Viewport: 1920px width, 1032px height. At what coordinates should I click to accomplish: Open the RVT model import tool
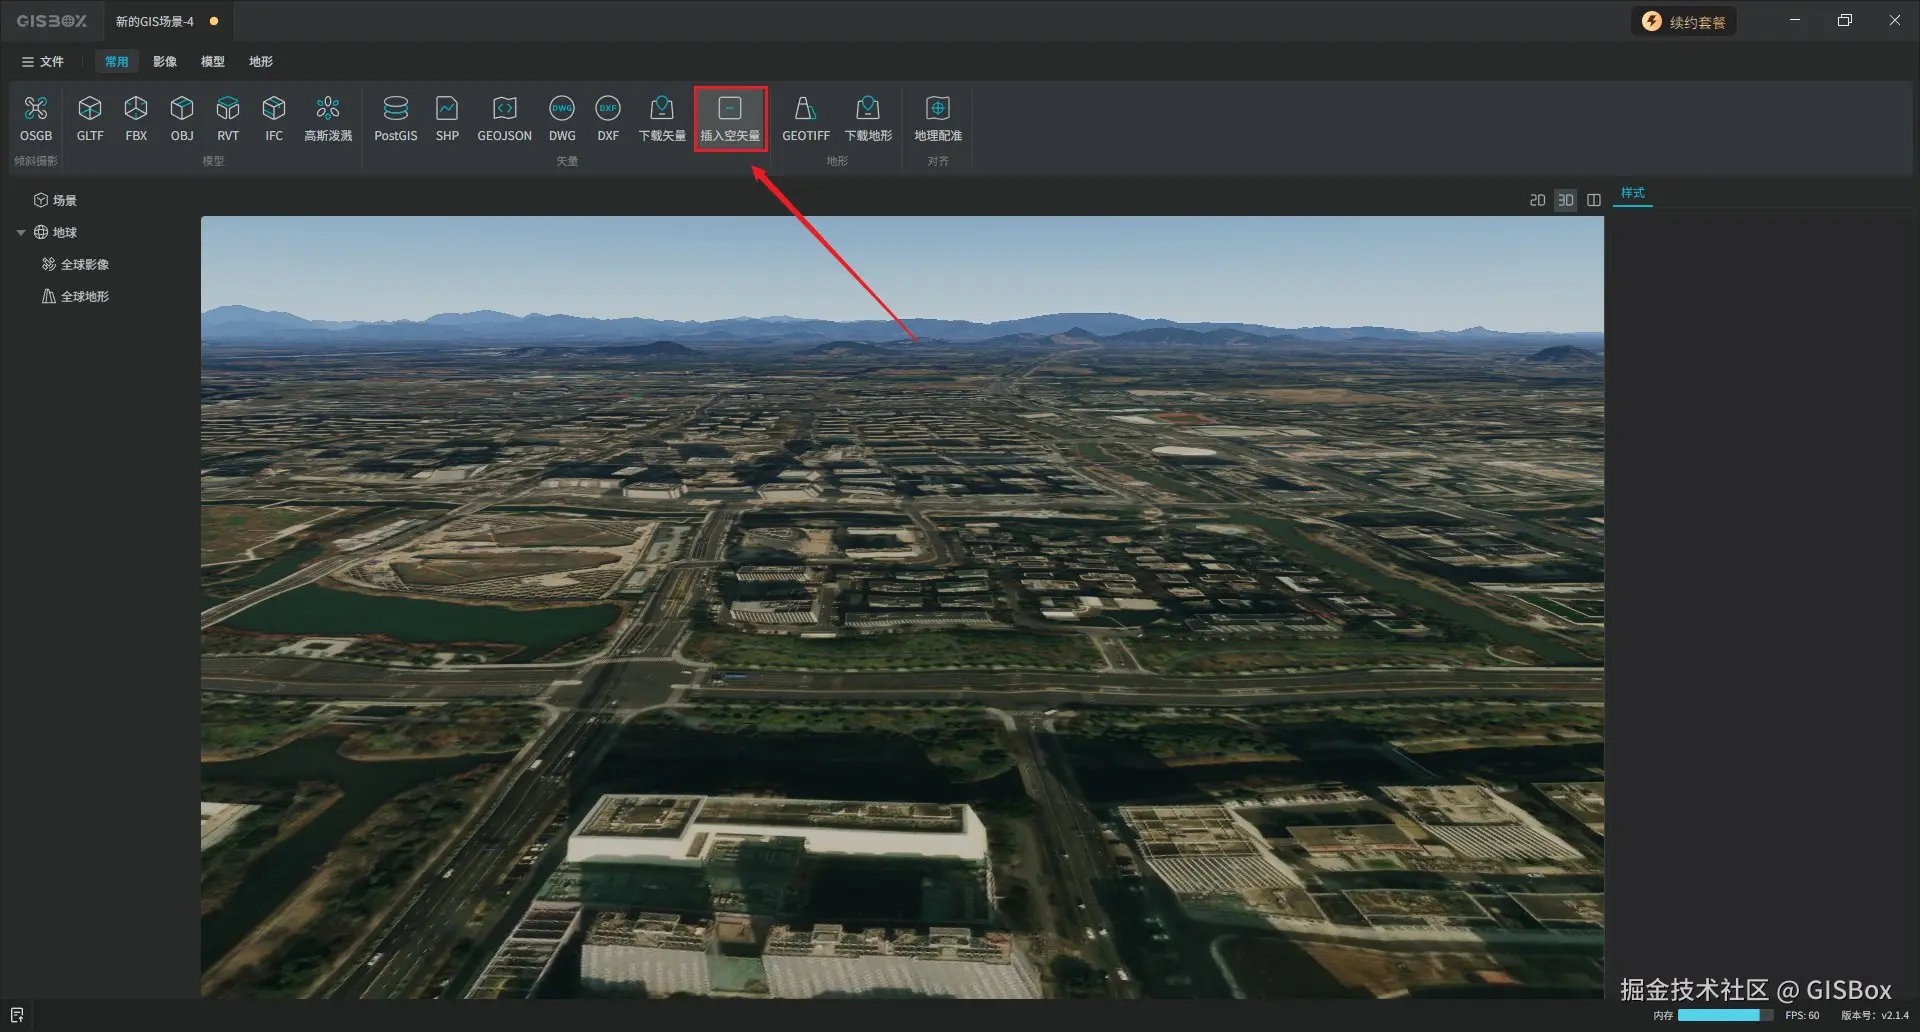(x=228, y=119)
